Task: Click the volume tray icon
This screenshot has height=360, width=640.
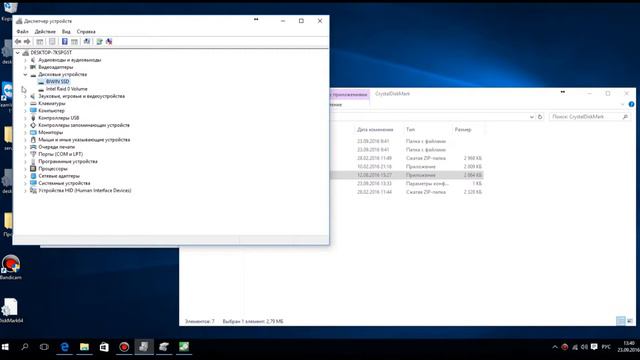Action: click(584, 347)
